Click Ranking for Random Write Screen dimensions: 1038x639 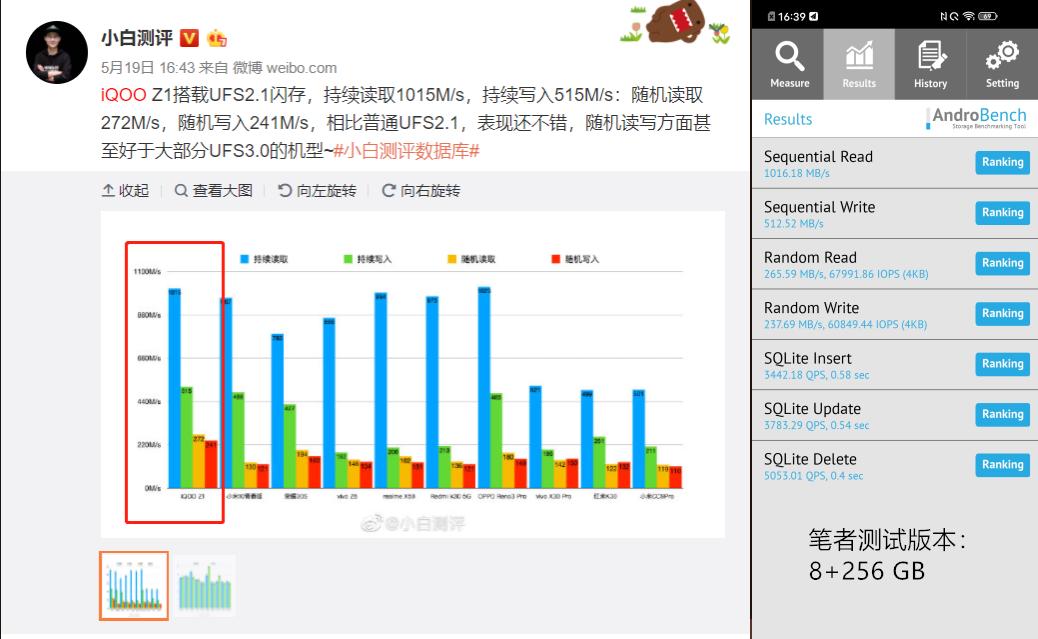tap(1001, 313)
